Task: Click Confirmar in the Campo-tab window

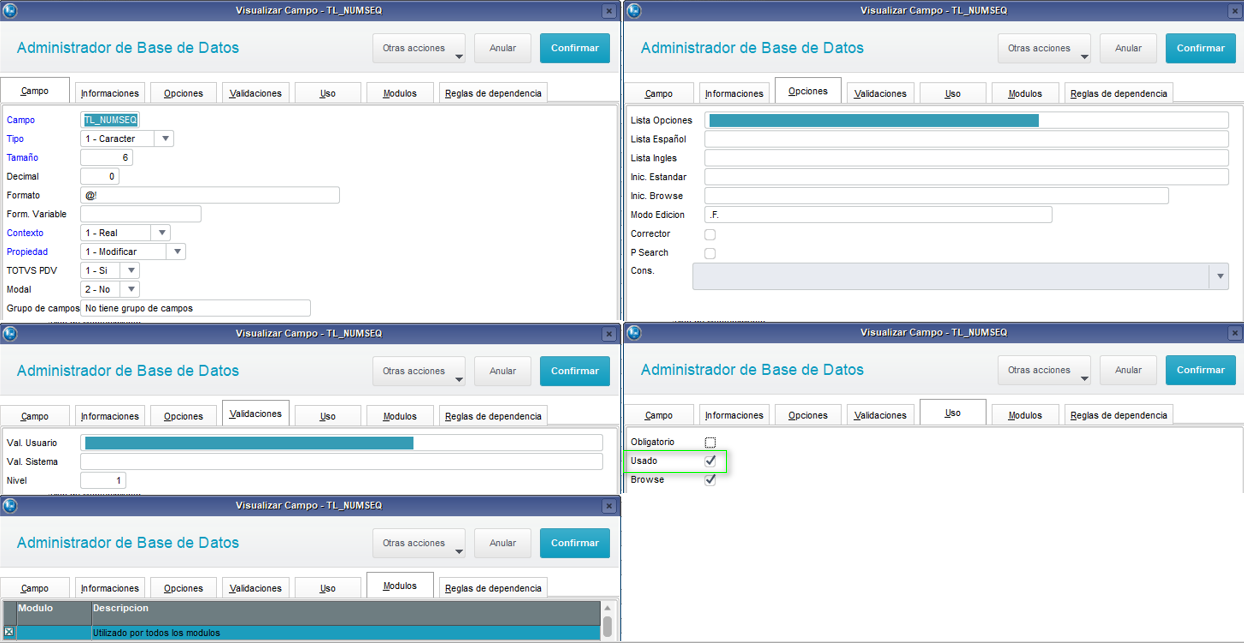Action: click(x=575, y=48)
